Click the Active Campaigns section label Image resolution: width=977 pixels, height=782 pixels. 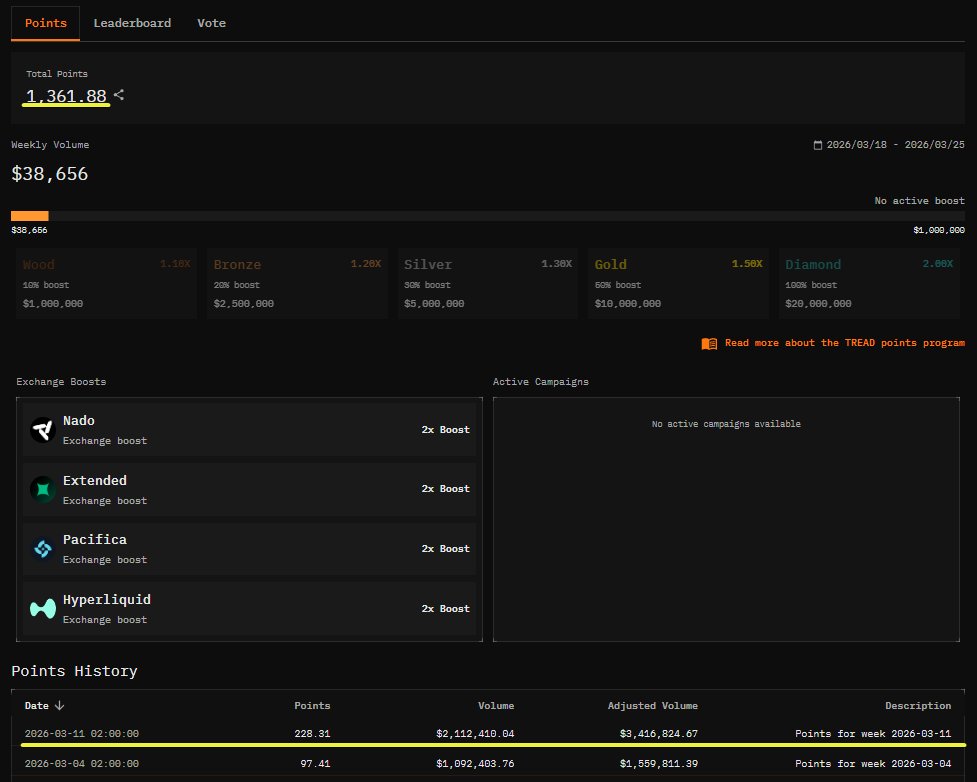click(541, 381)
